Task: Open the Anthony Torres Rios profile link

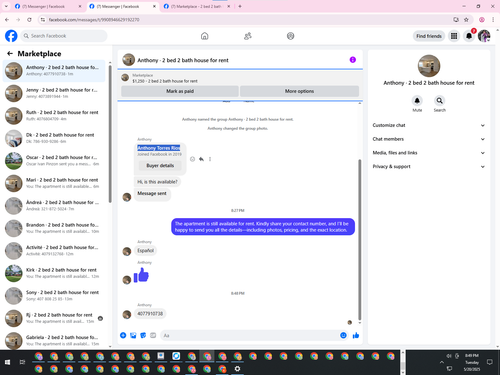Action: pyautogui.click(x=159, y=148)
